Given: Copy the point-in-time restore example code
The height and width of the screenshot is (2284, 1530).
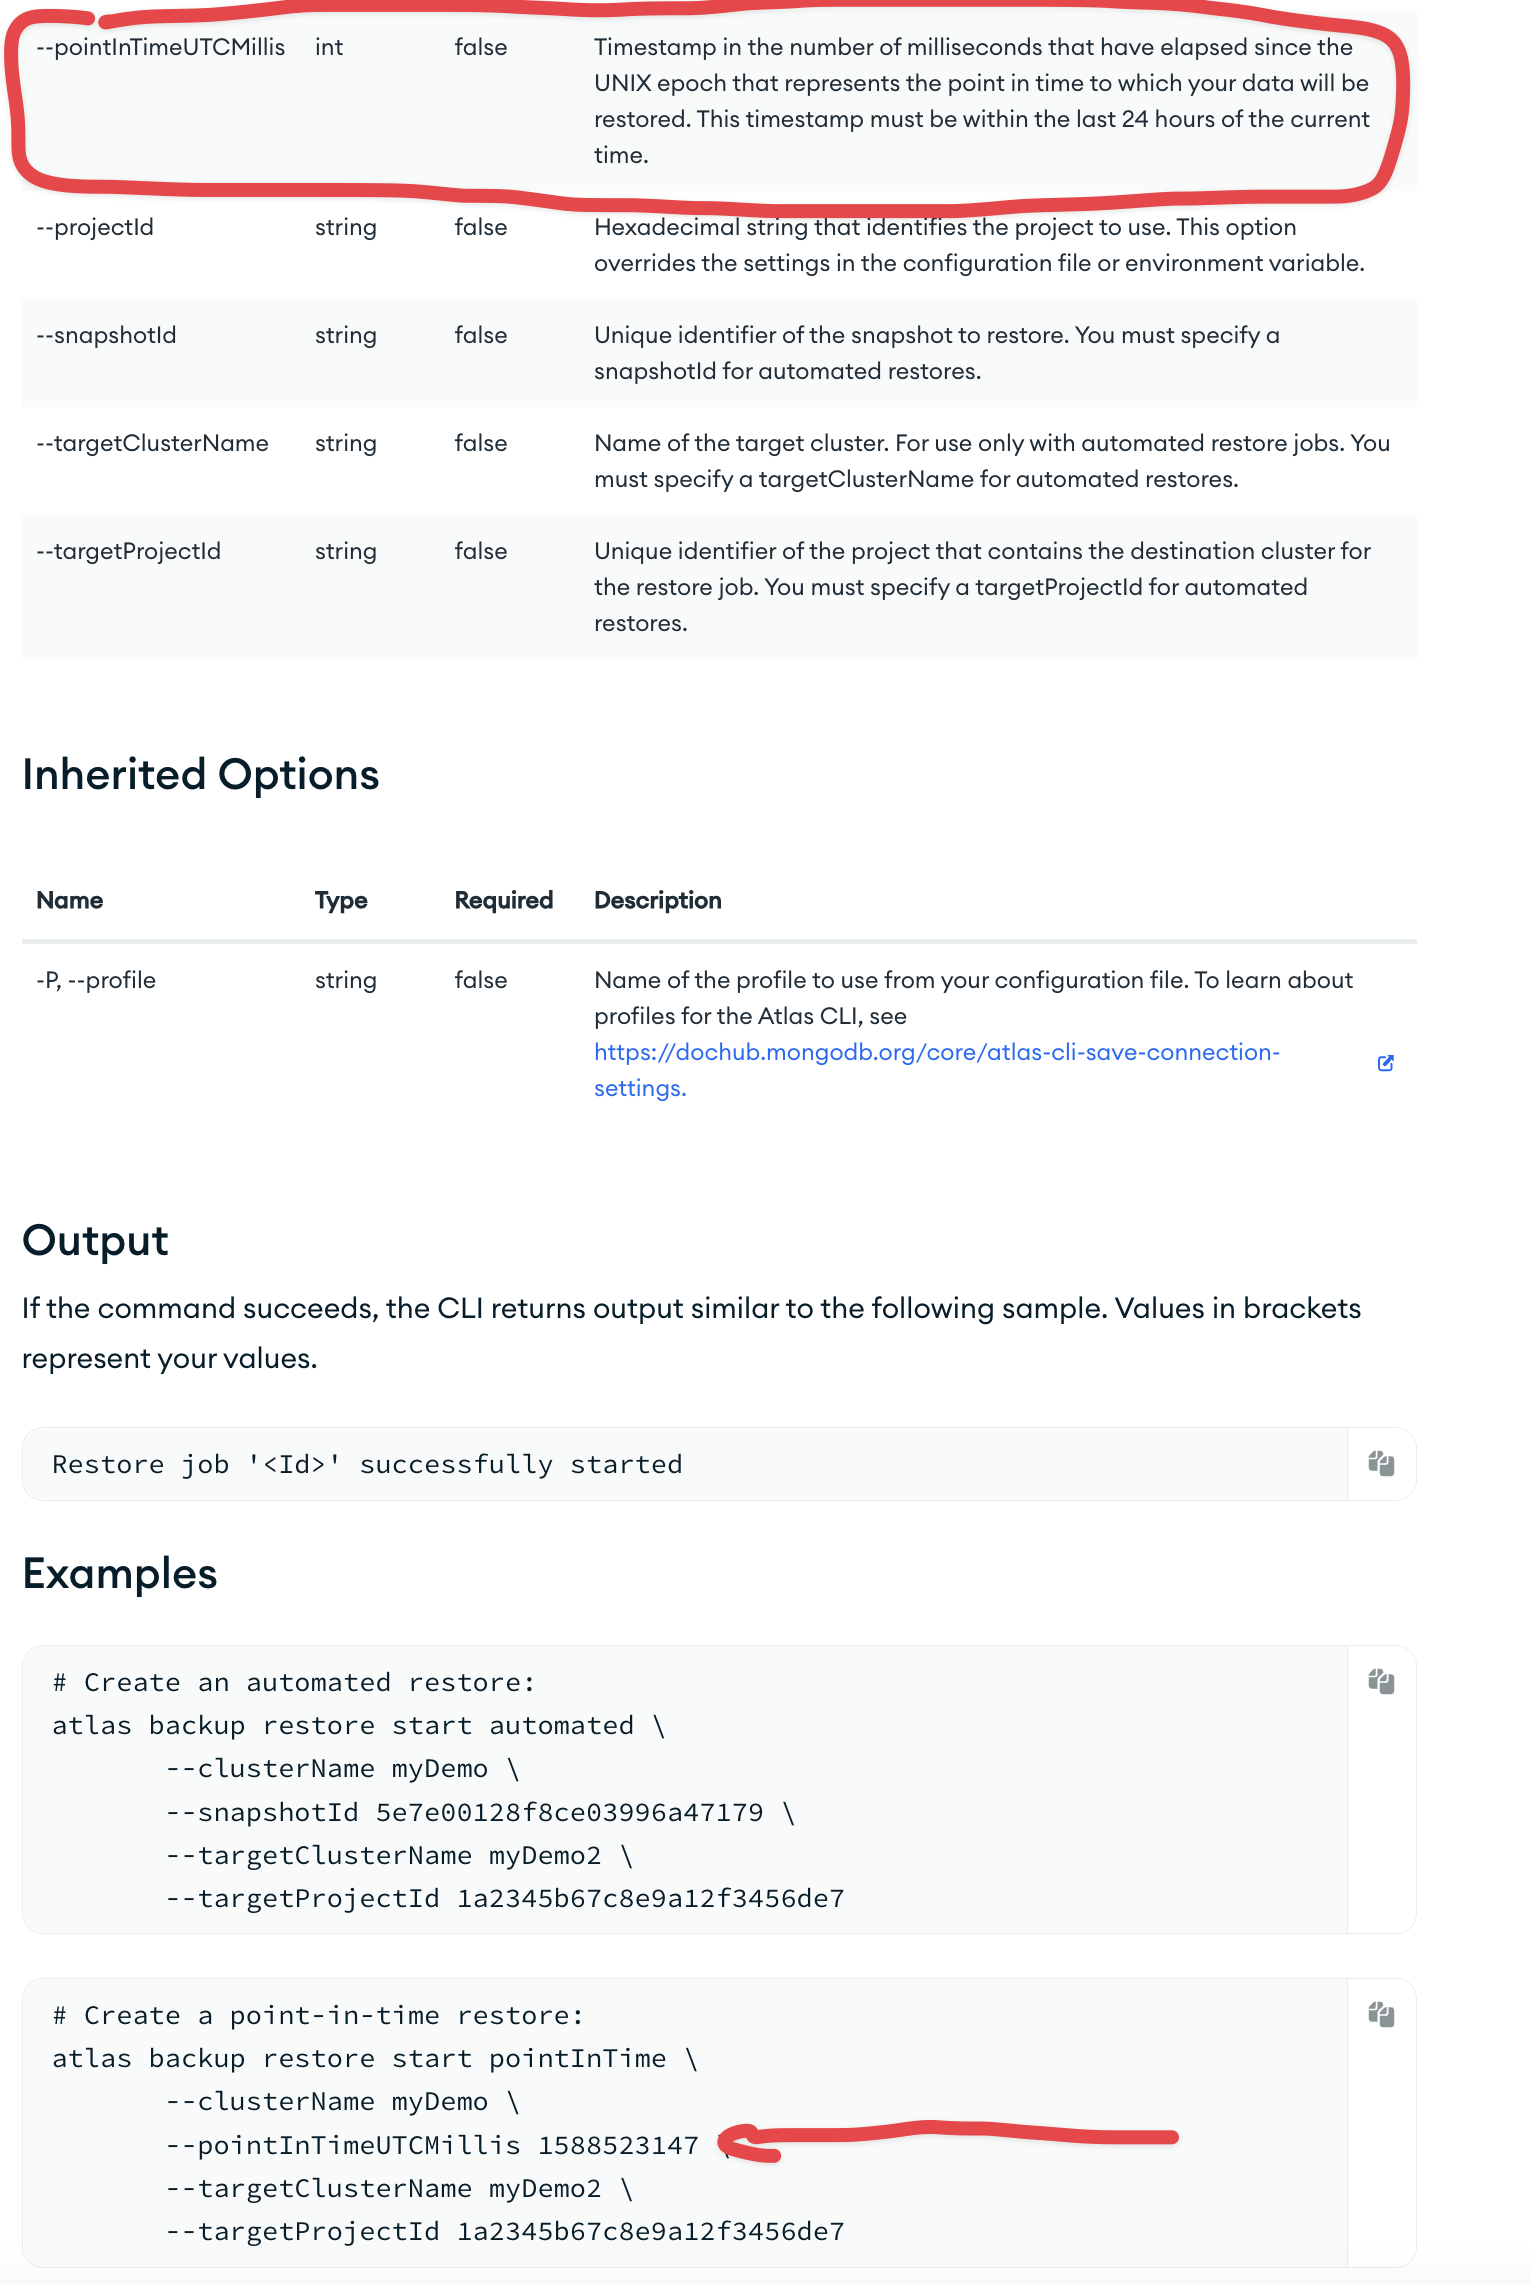Looking at the screenshot, I should tap(1381, 2015).
